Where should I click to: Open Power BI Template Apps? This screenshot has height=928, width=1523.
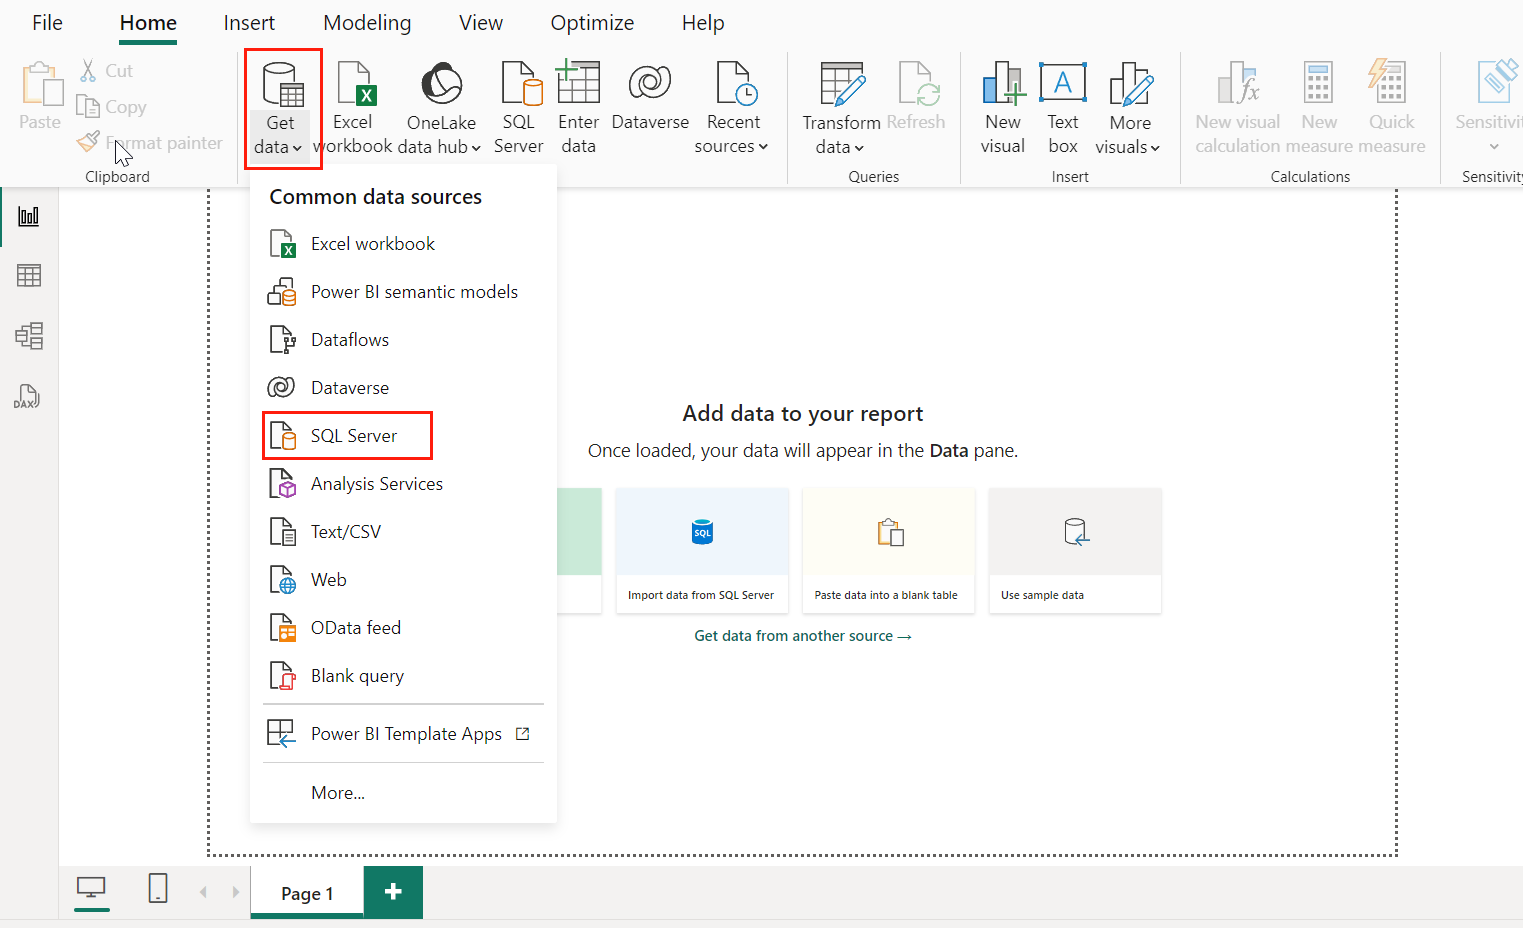coord(406,733)
